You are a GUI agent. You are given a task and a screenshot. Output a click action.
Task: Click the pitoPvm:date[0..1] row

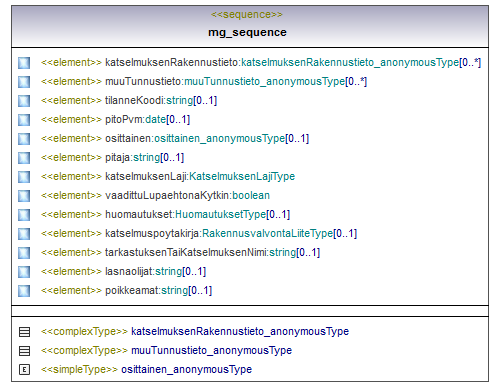[x=115, y=120]
